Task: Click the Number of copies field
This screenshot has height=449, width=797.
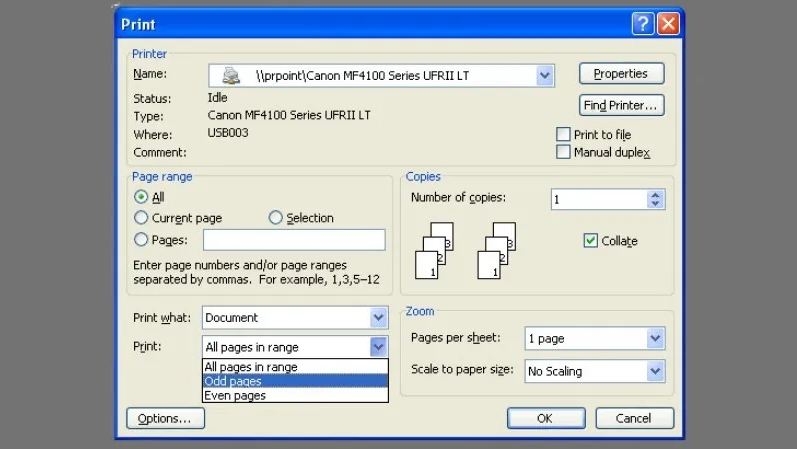Action: coord(599,199)
